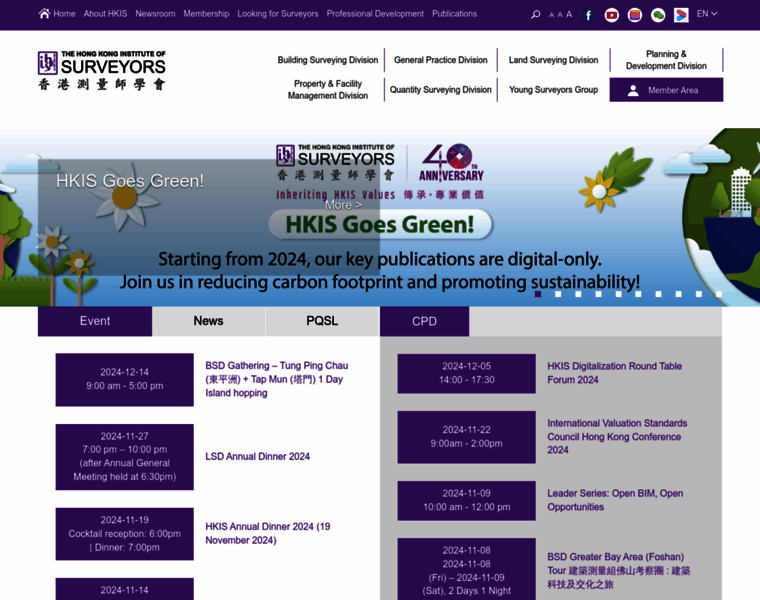Screen dimensions: 760x600
Task: Open LSD Annual Dinner 2024 event
Action: coord(257,457)
